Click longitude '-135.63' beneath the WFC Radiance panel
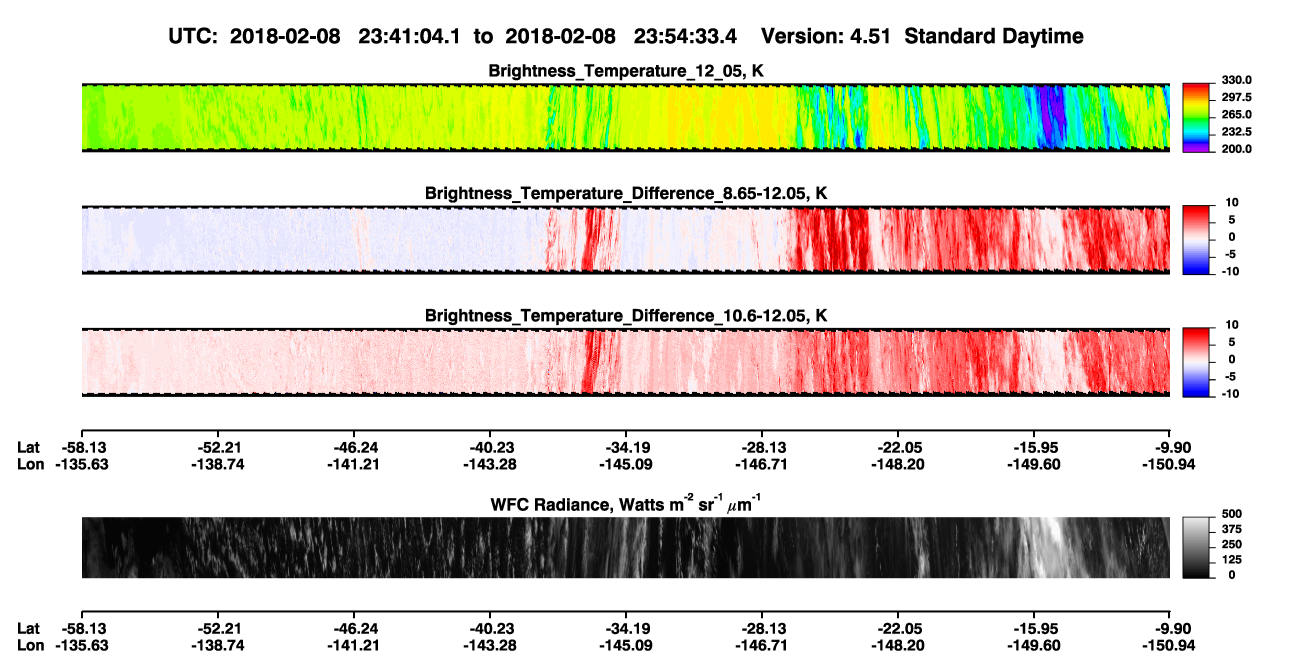The image size is (1300, 667). [x=82, y=646]
